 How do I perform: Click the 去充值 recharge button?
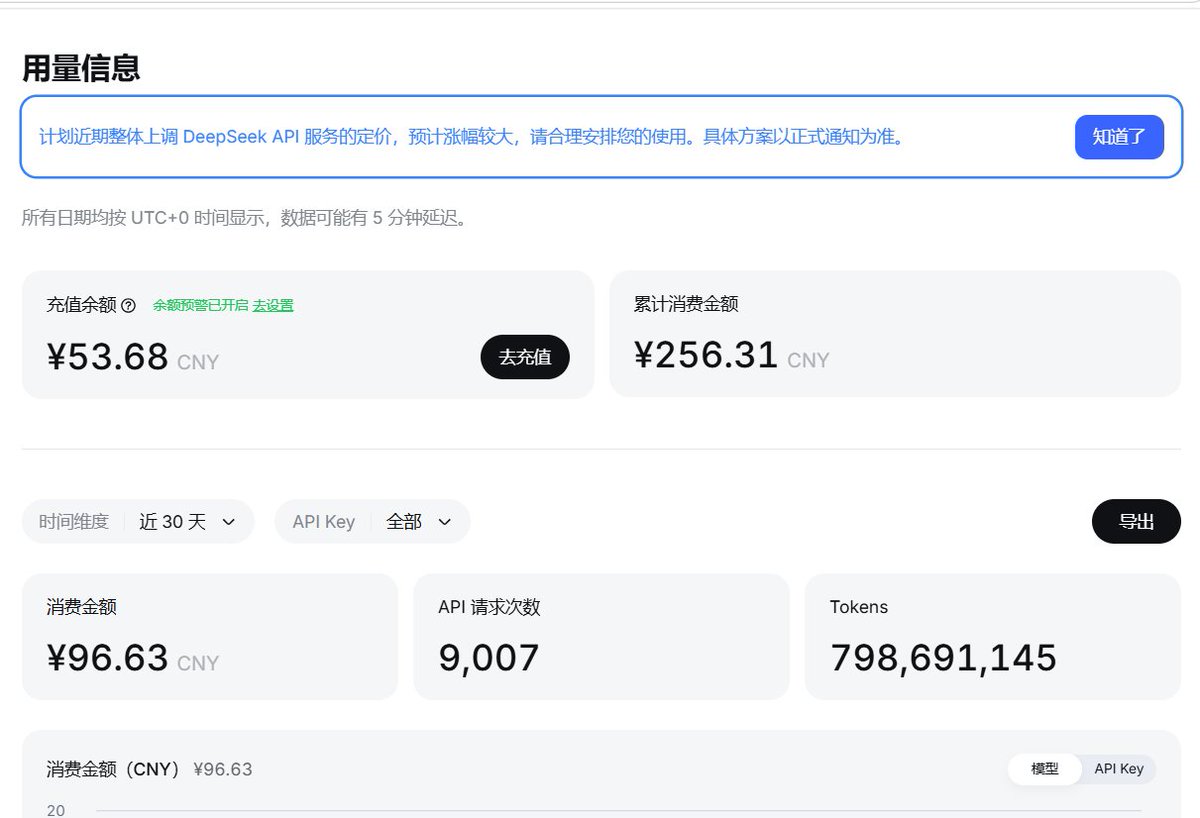pyautogui.click(x=525, y=357)
